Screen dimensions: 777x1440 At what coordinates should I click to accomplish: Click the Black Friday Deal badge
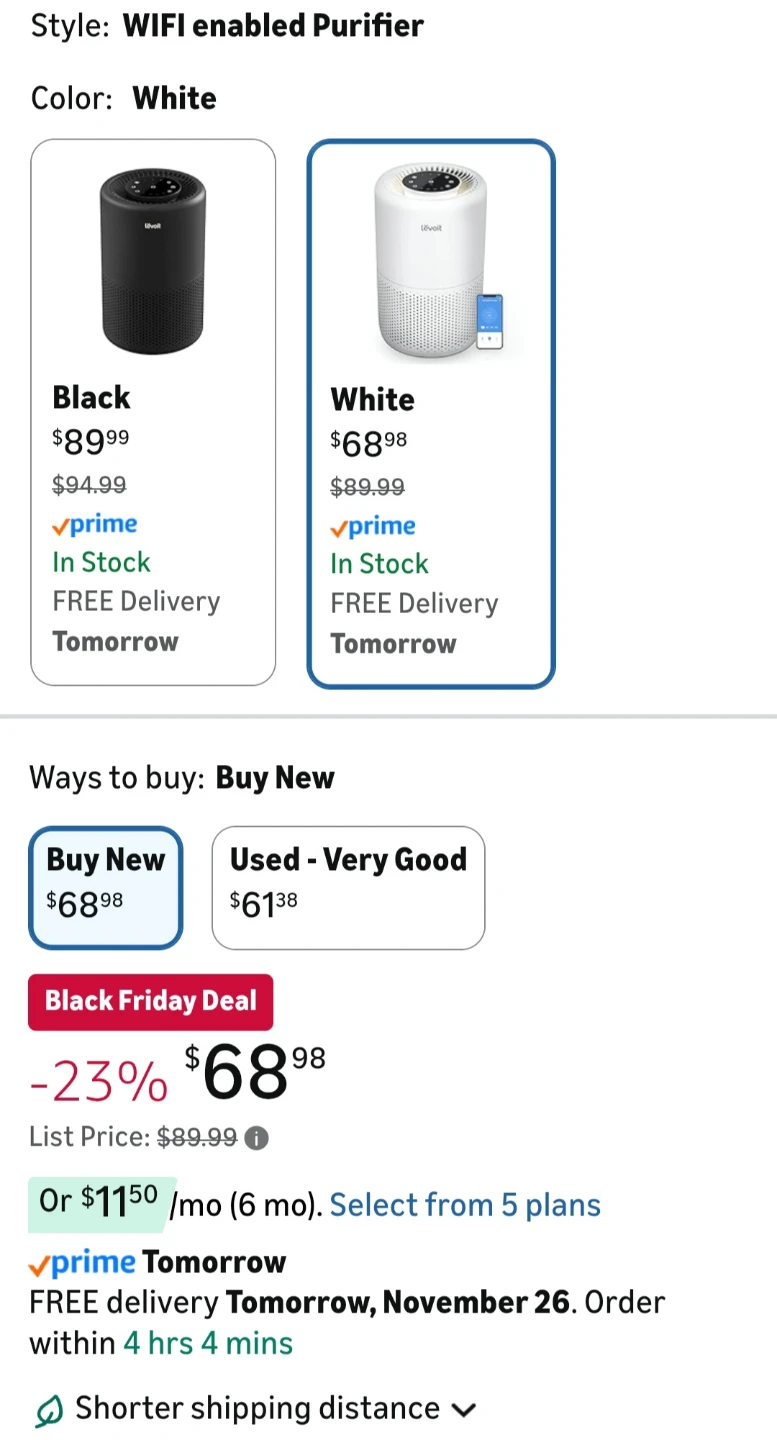(x=150, y=1001)
